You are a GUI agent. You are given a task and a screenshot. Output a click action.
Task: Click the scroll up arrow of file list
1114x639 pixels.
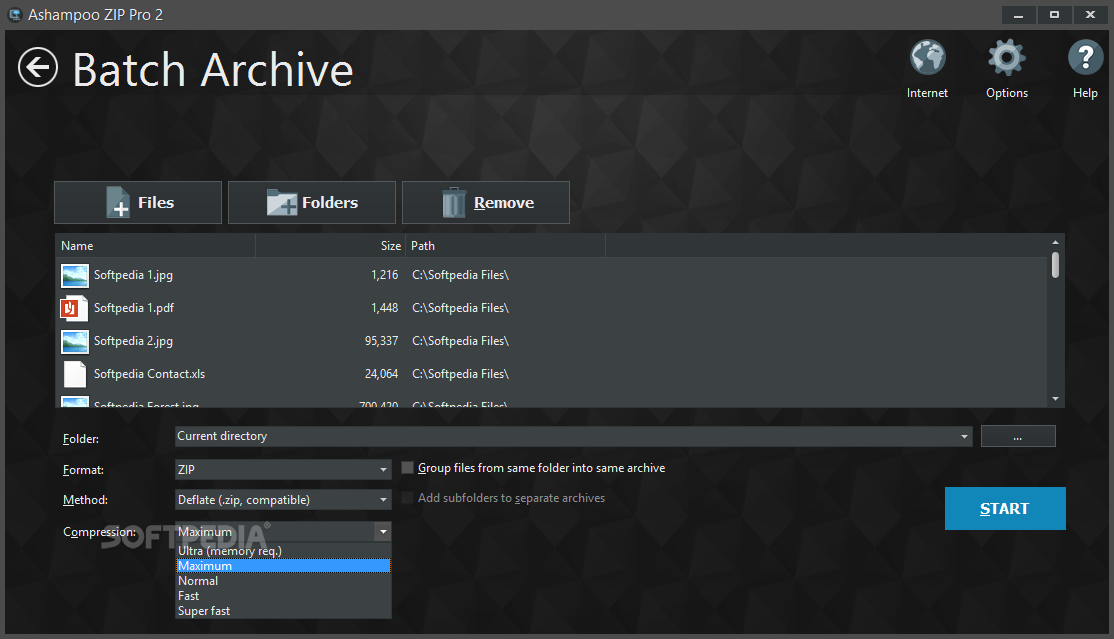(1055, 242)
